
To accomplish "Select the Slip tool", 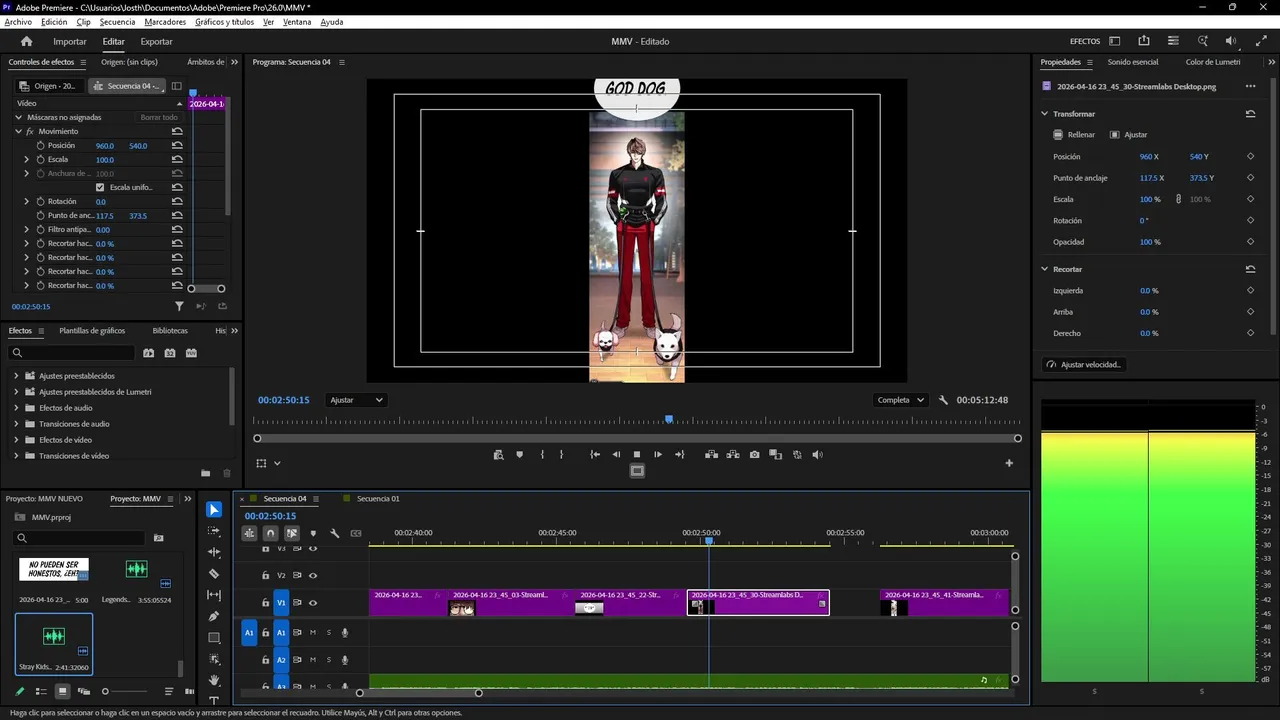I will coord(214,595).
